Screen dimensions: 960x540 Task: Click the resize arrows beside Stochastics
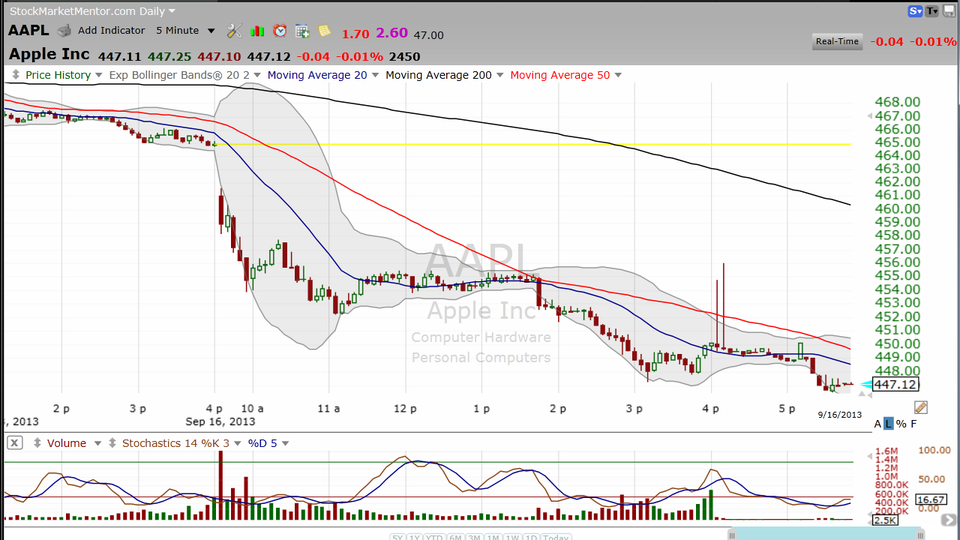click(x=112, y=443)
